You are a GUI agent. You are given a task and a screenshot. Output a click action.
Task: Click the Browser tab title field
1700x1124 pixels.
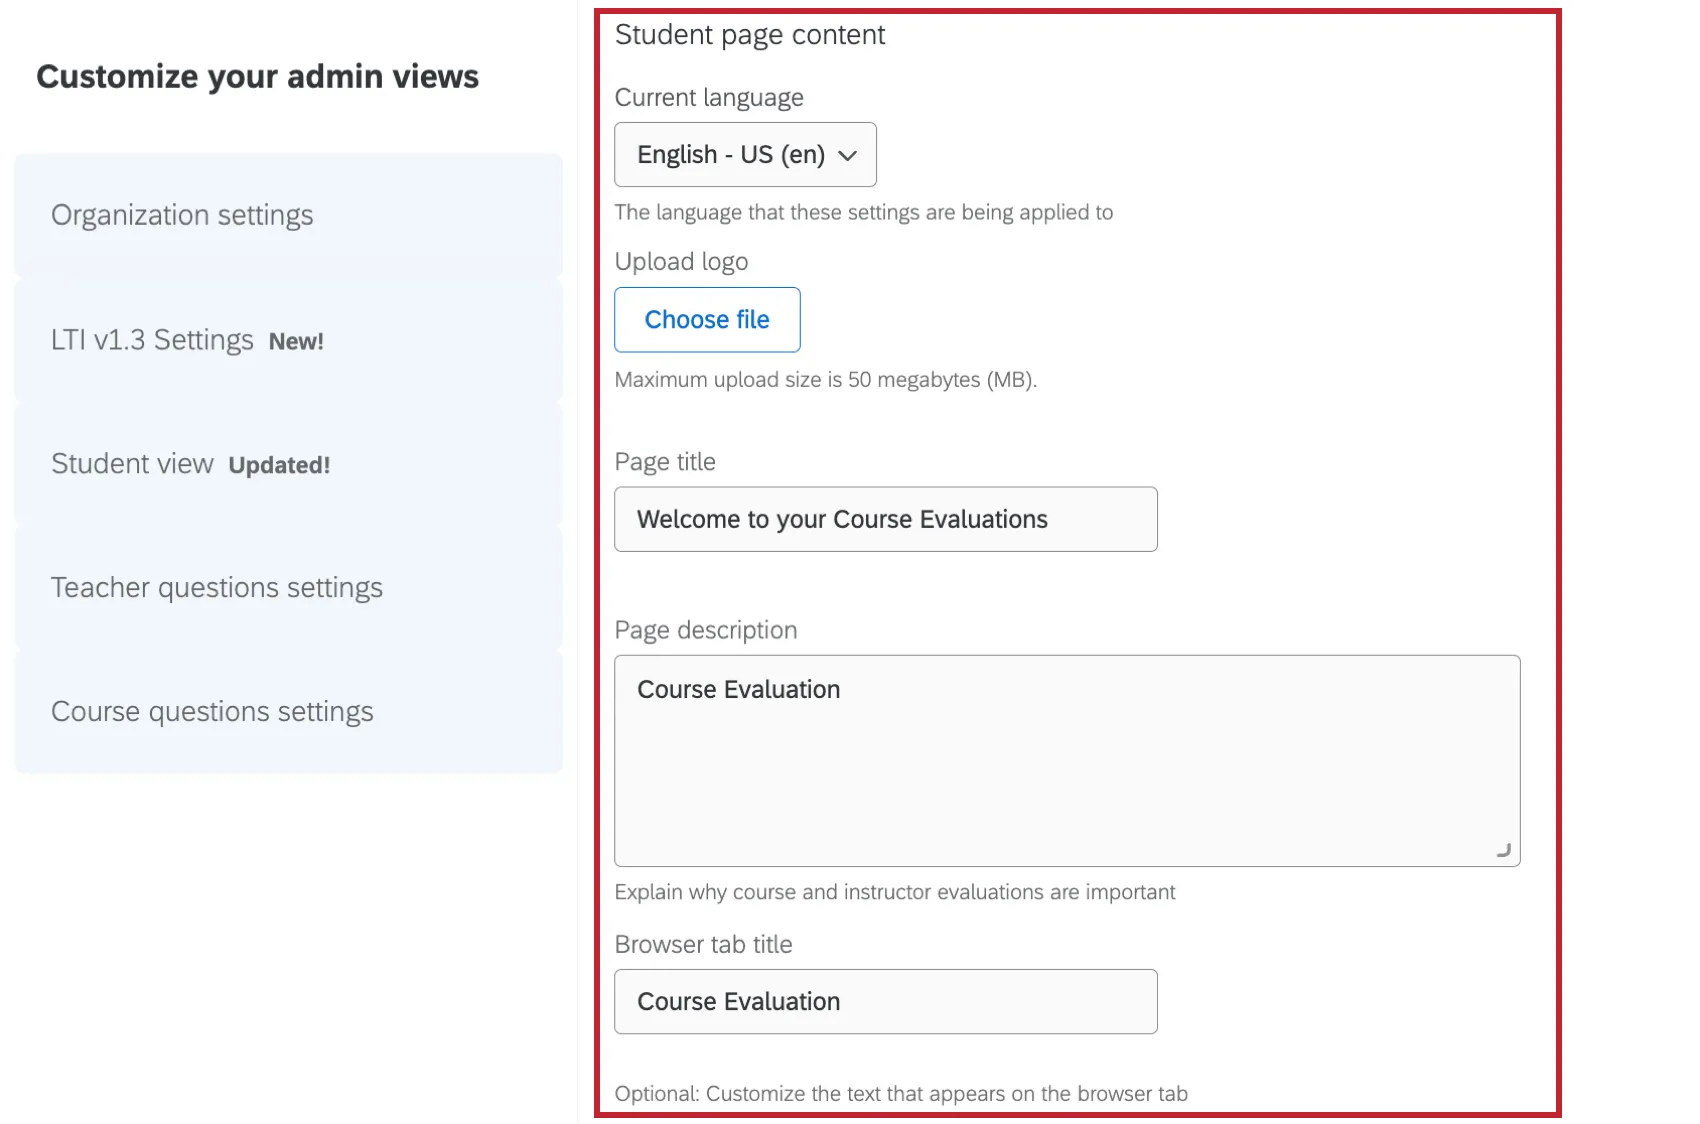click(x=885, y=1001)
